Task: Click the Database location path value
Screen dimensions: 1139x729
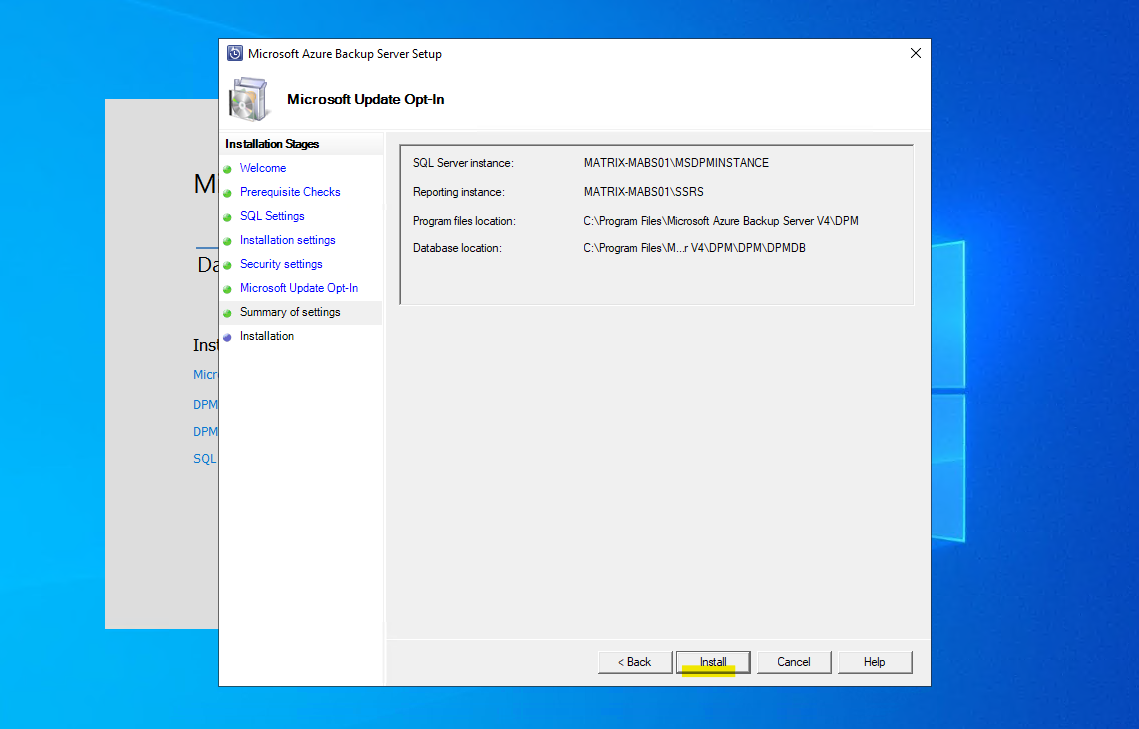Action: coord(694,248)
